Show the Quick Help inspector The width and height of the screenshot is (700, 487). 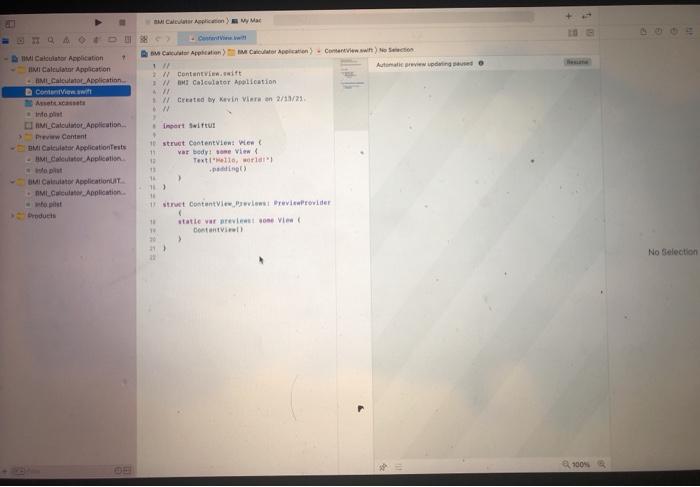(674, 31)
